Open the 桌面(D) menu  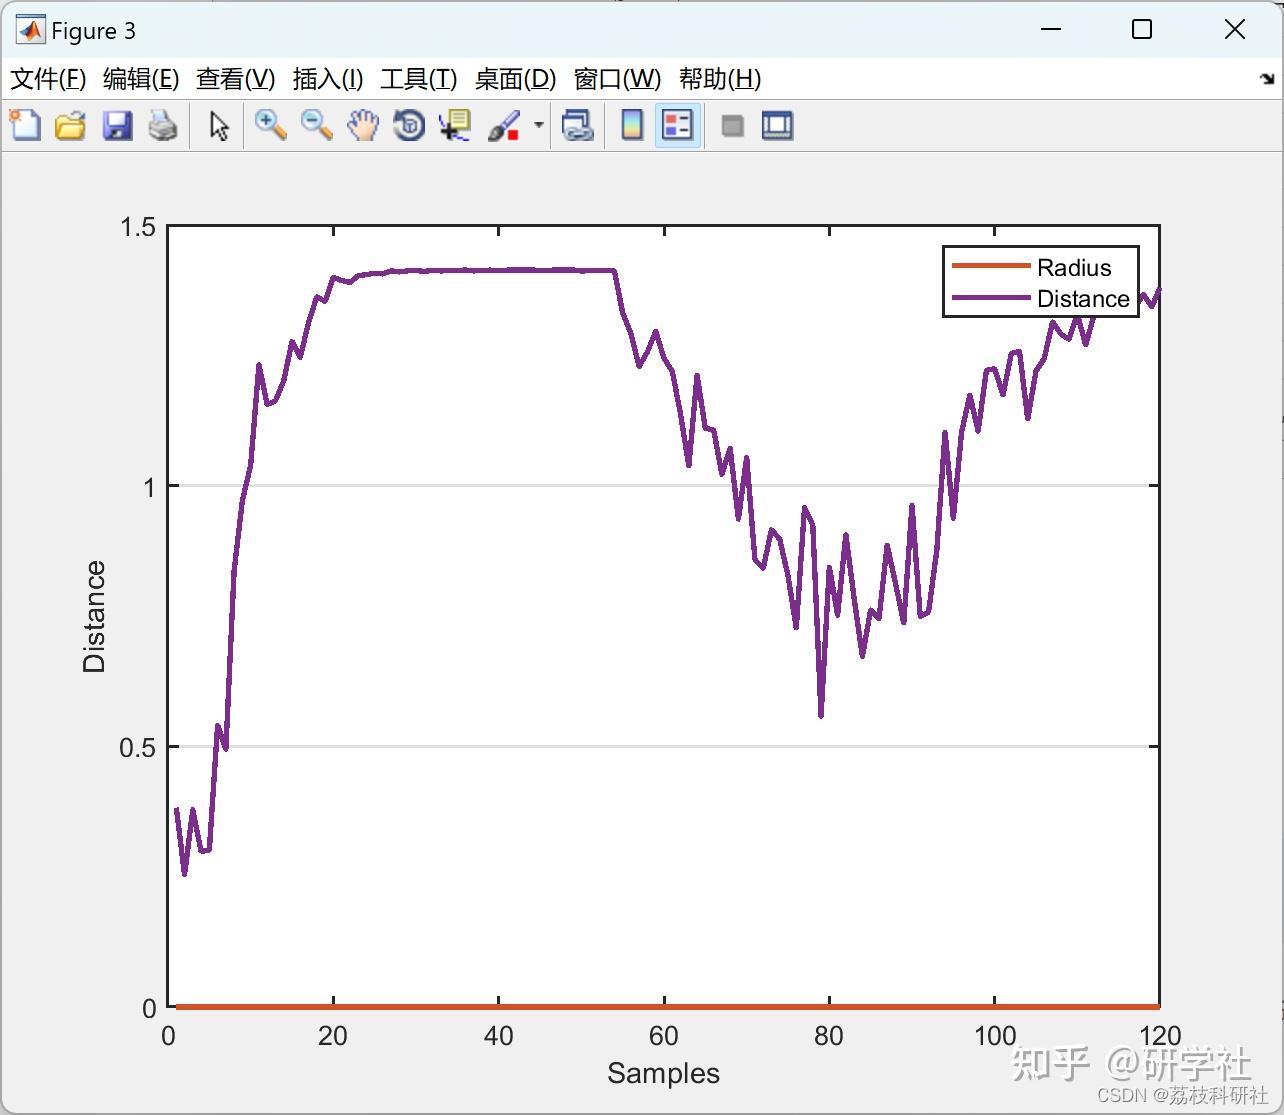(515, 79)
